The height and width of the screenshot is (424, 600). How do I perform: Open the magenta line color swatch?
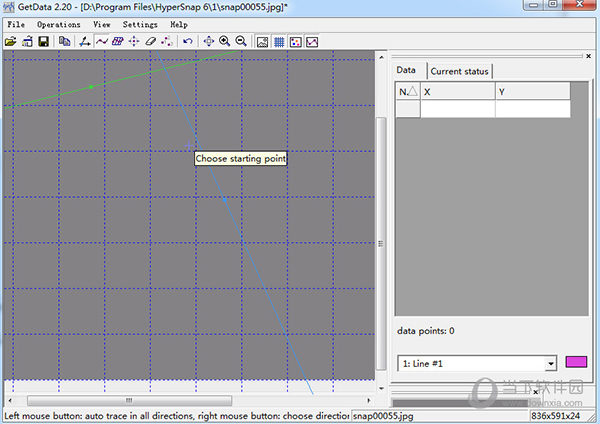pos(576,362)
